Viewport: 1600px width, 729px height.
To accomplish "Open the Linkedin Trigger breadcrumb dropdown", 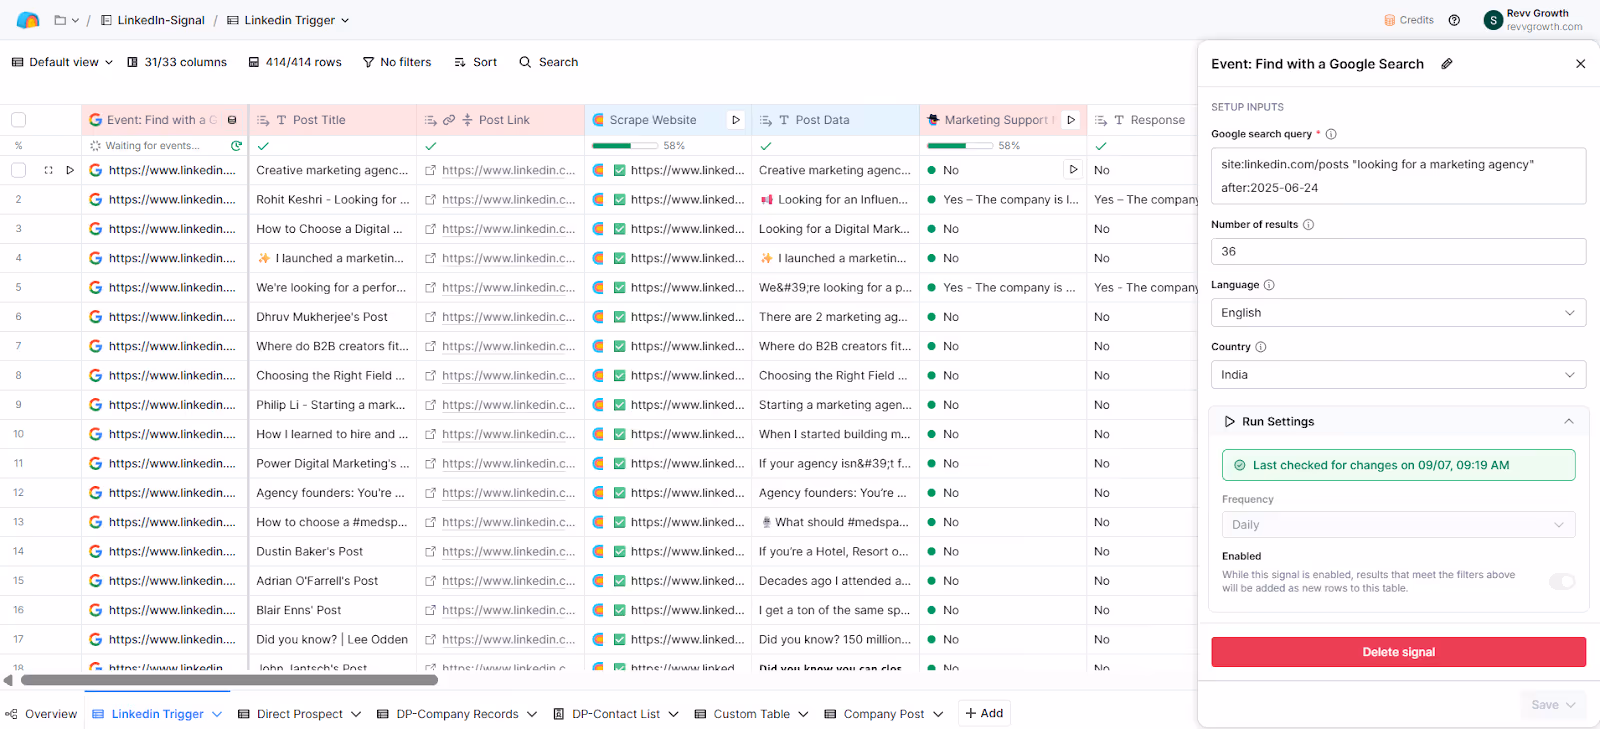I will point(345,20).
